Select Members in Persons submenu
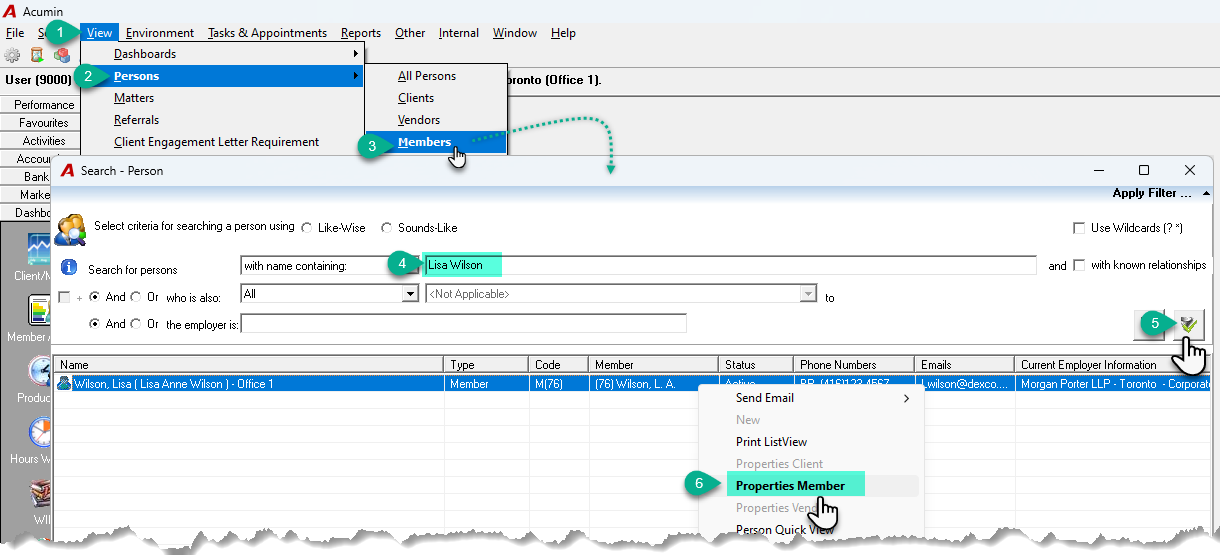Screen dimensions: 1220x555 424,142
